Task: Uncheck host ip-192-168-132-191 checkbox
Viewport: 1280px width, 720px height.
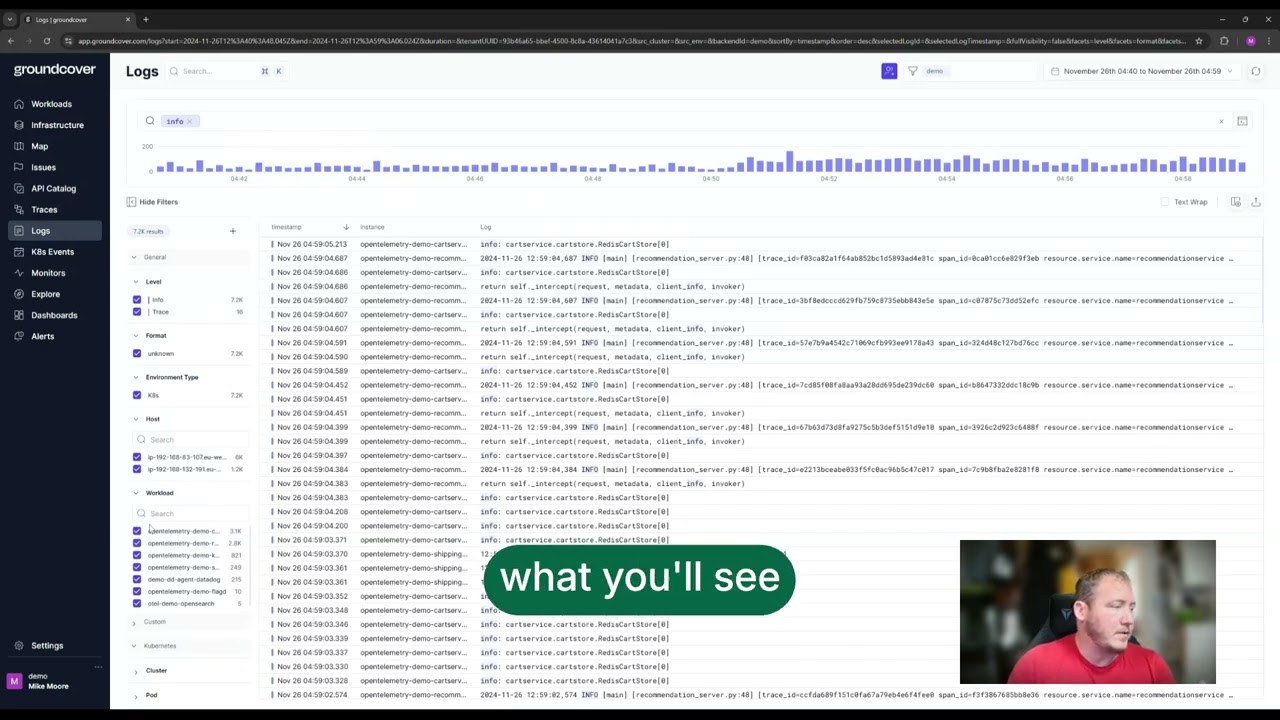Action: pyautogui.click(x=137, y=469)
